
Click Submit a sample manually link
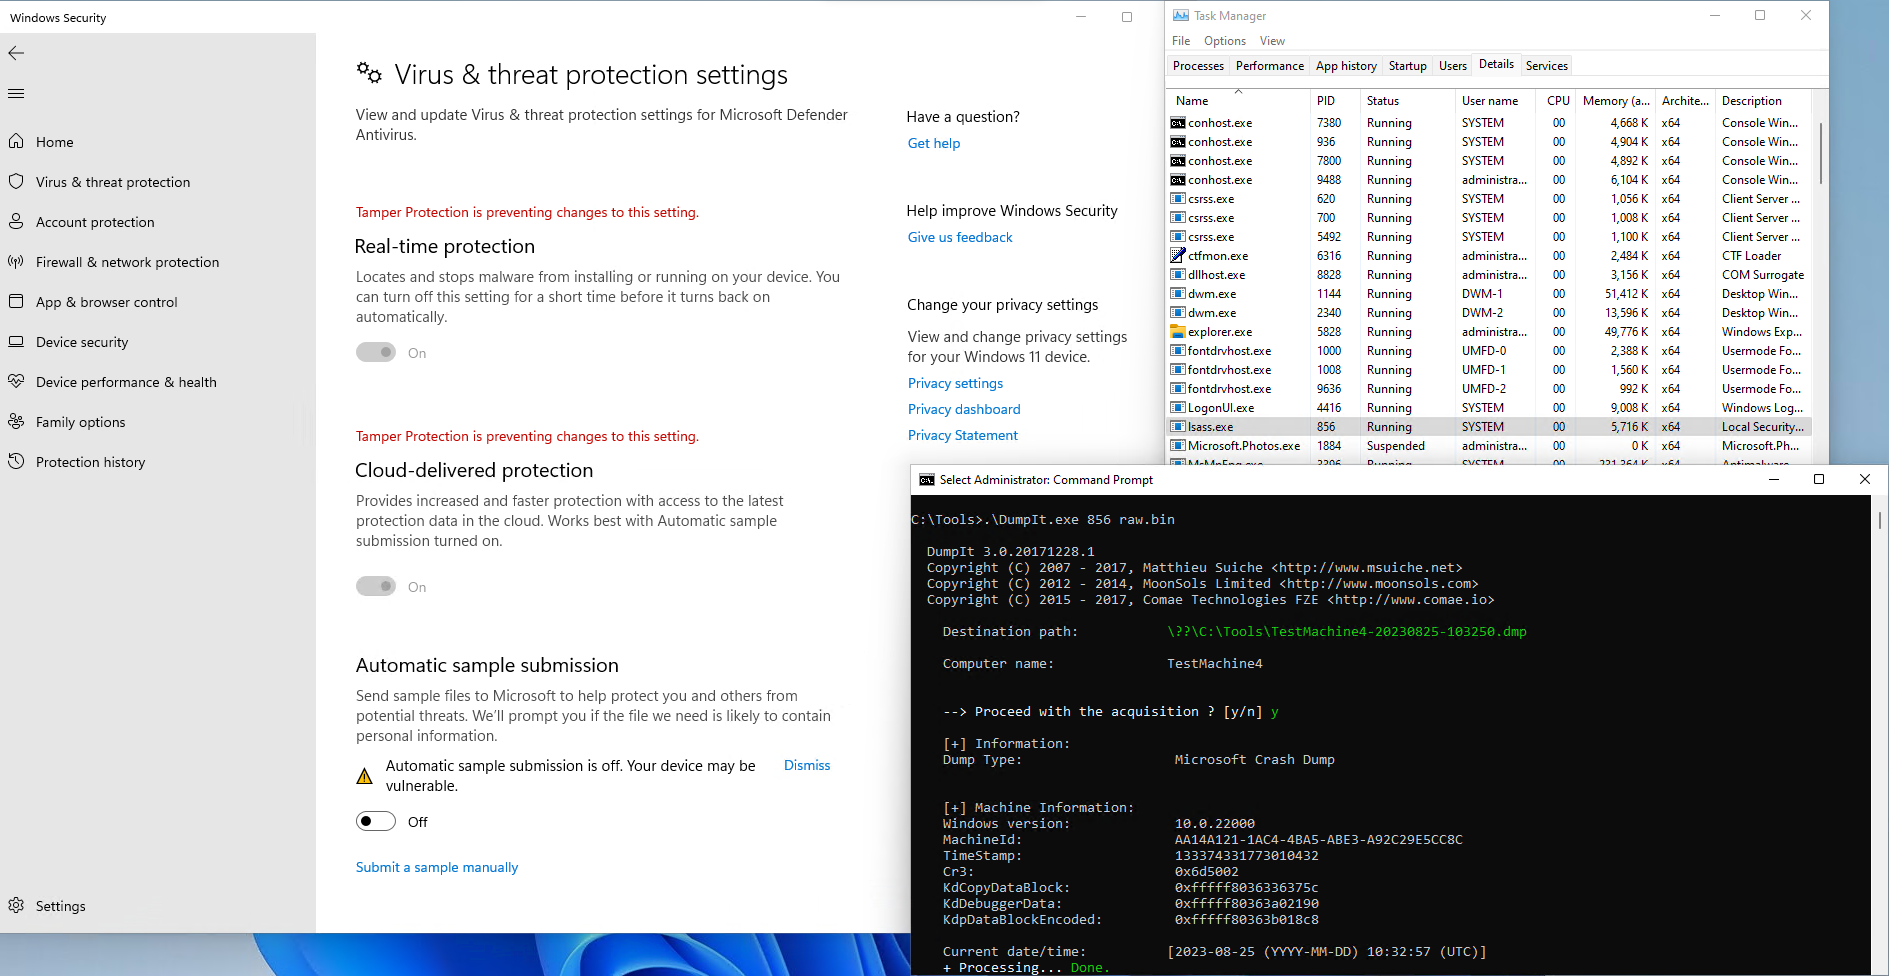[437, 867]
